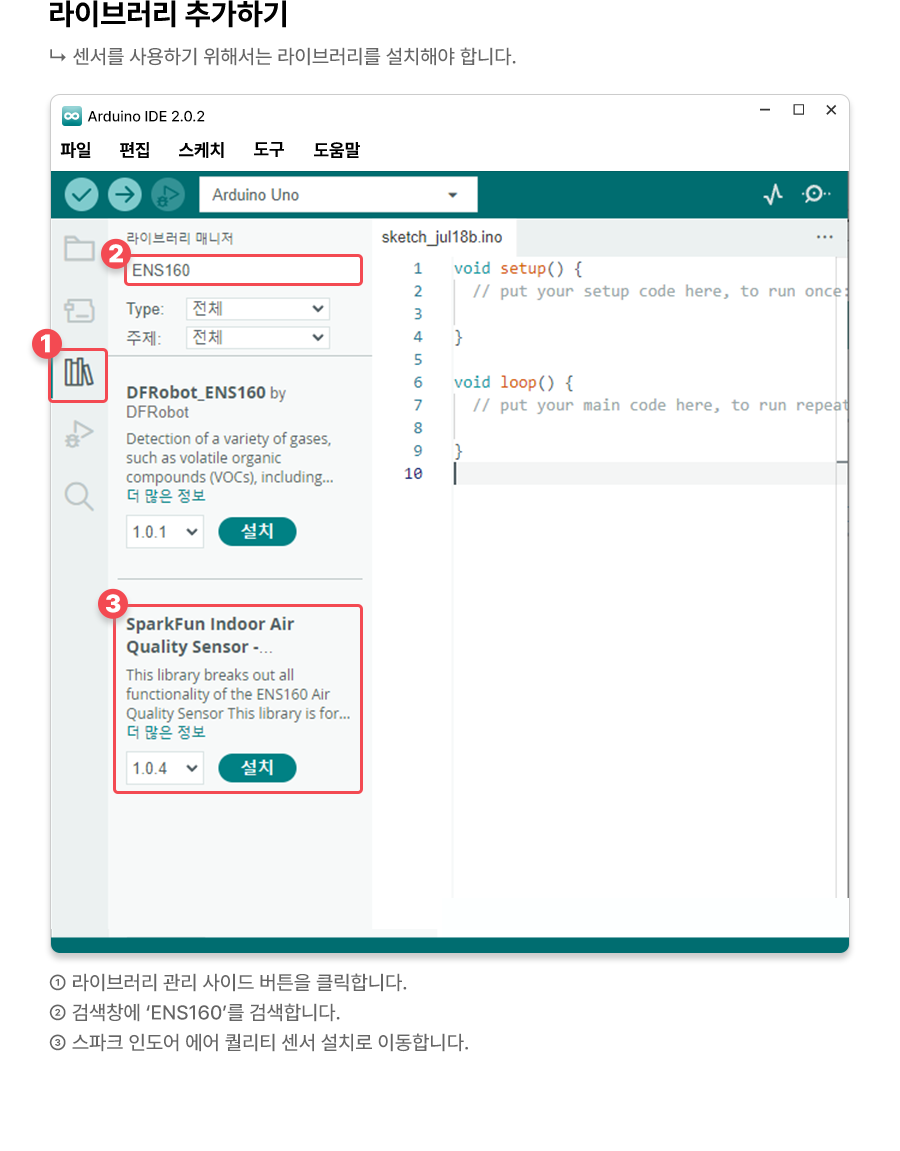The width and height of the screenshot is (900, 1151).
Task: Click the Verify checkmark button
Action: pyautogui.click(x=81, y=194)
